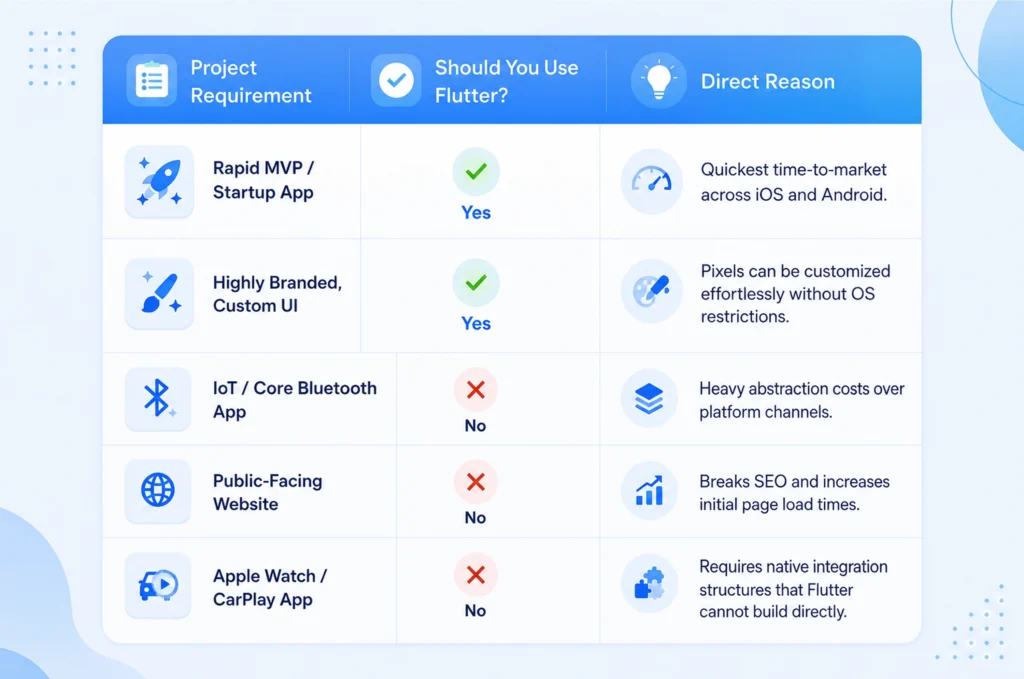1024x679 pixels.
Task: Click the Bluetooth icon in IoT row
Action: (x=157, y=398)
